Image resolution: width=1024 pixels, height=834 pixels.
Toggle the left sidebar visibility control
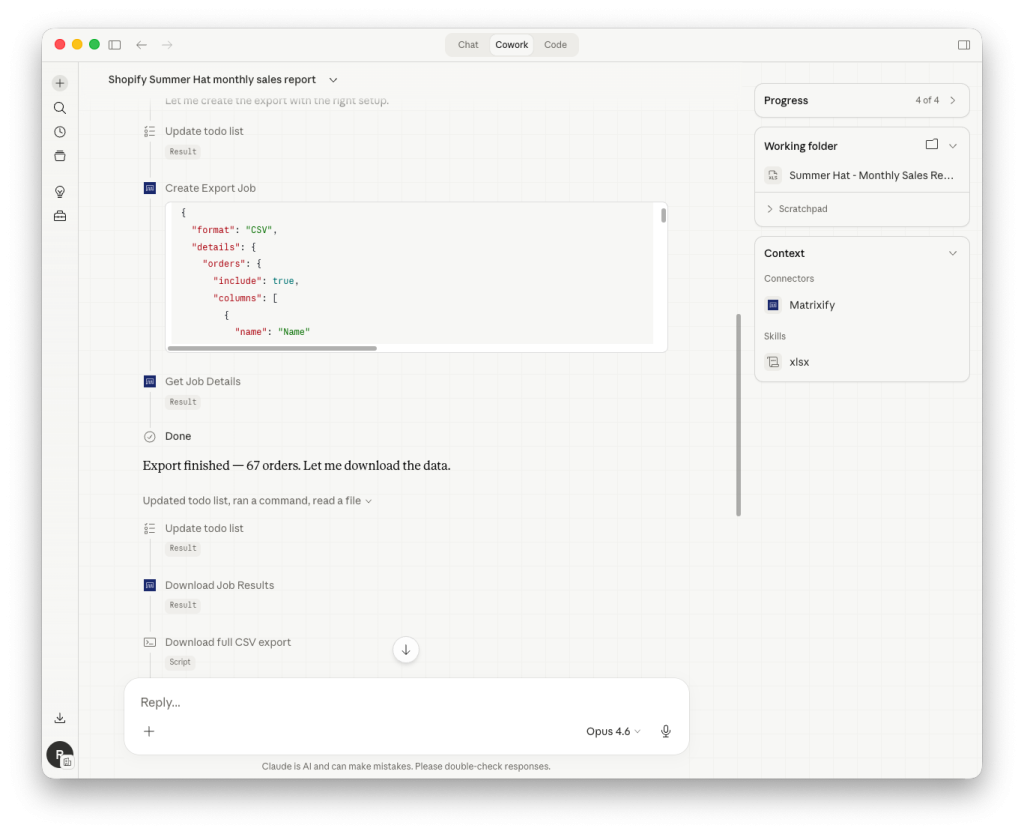[x=114, y=44]
